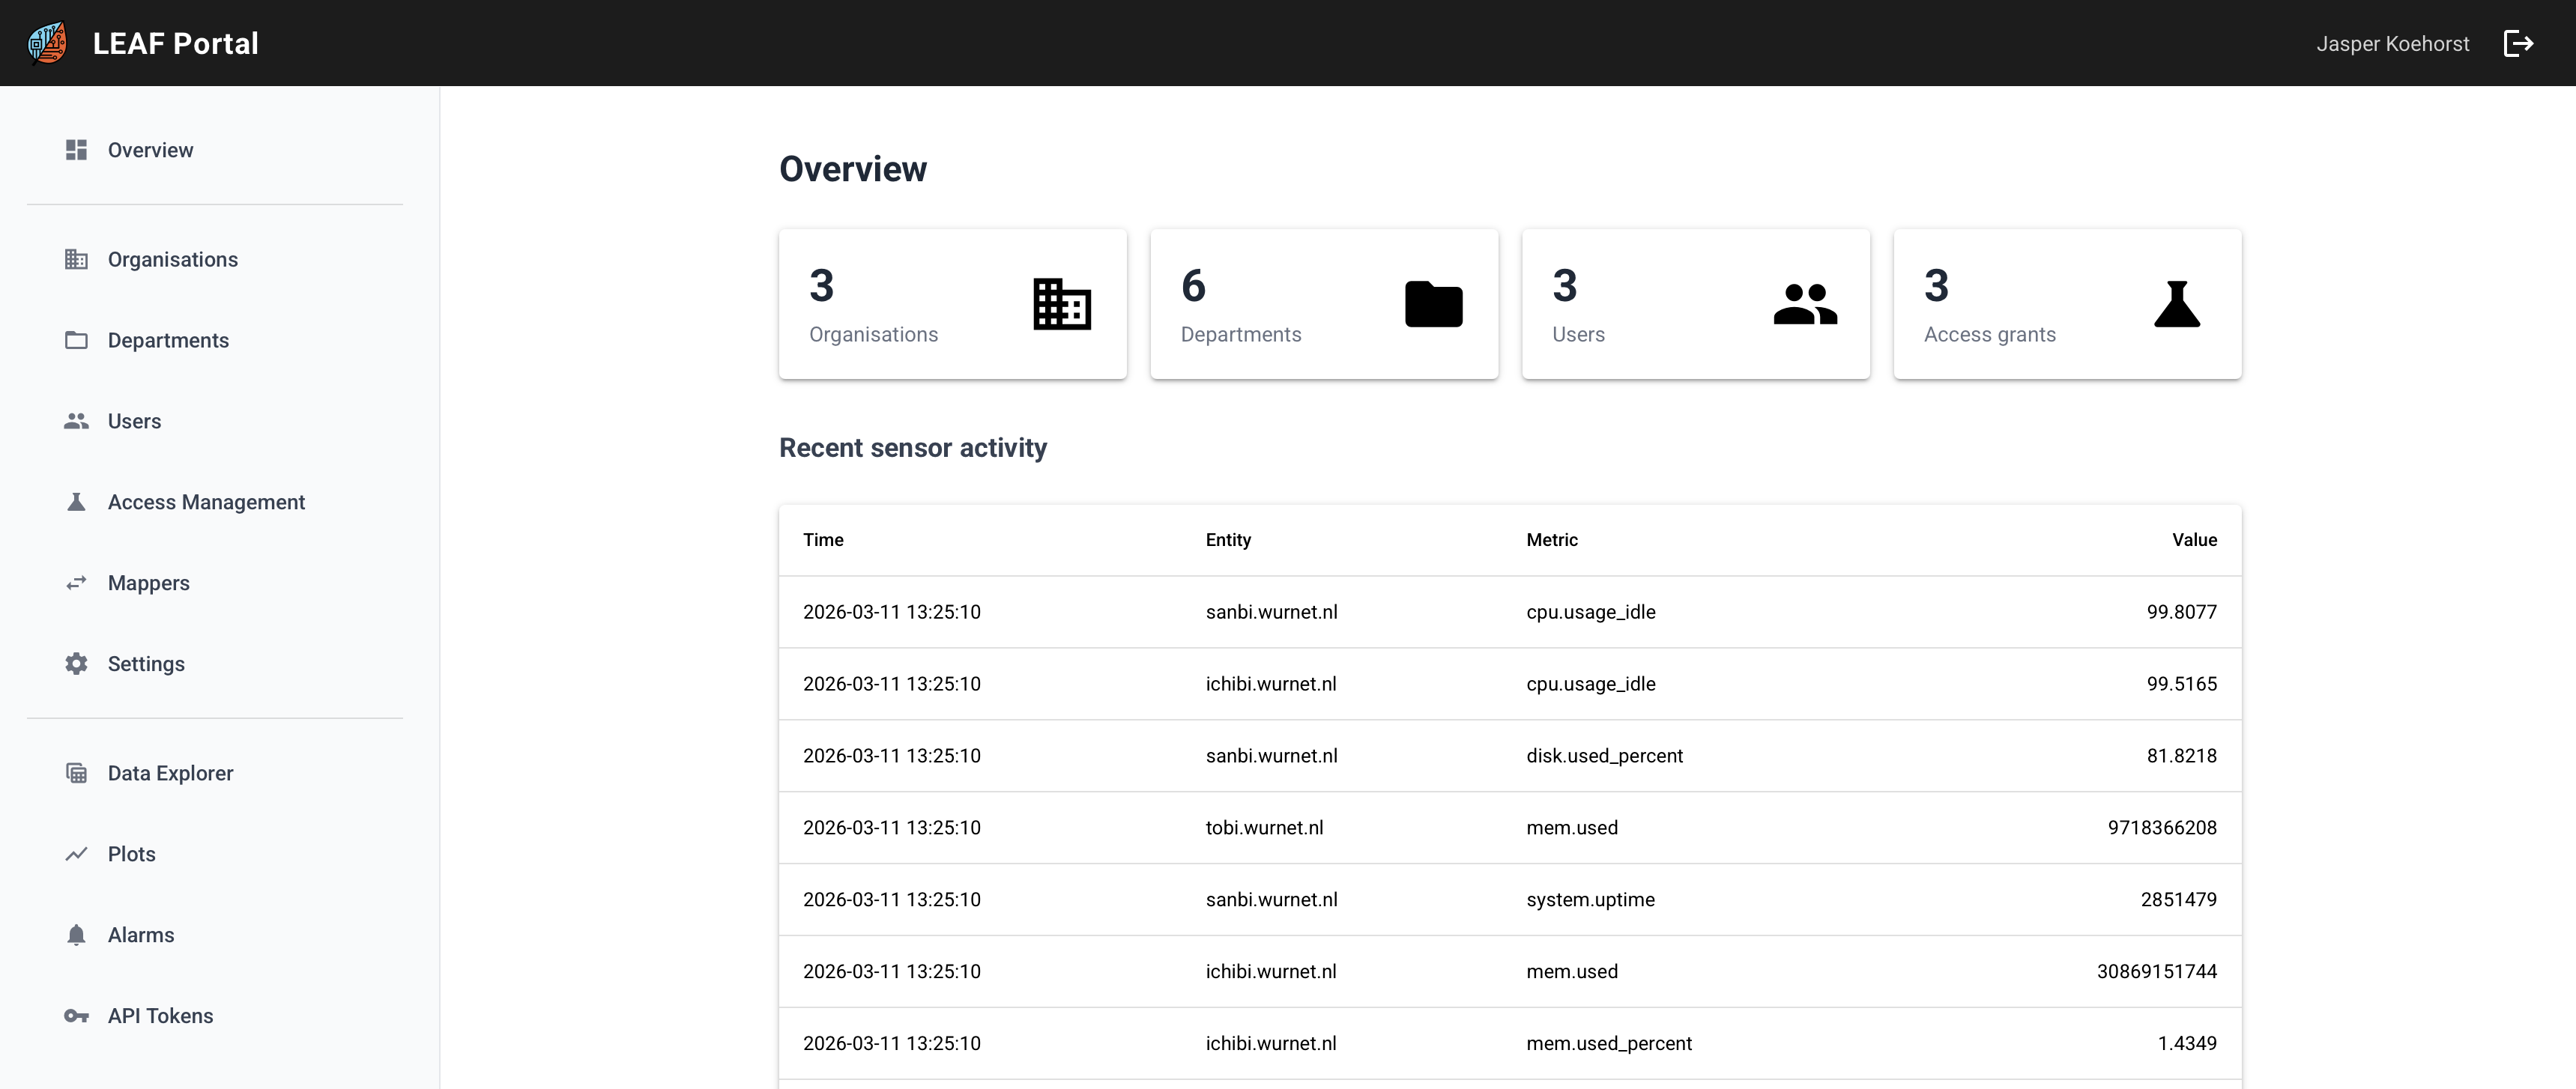
Task: Select the tobi.wurnet.nl mem.used table row
Action: tap(1509, 828)
